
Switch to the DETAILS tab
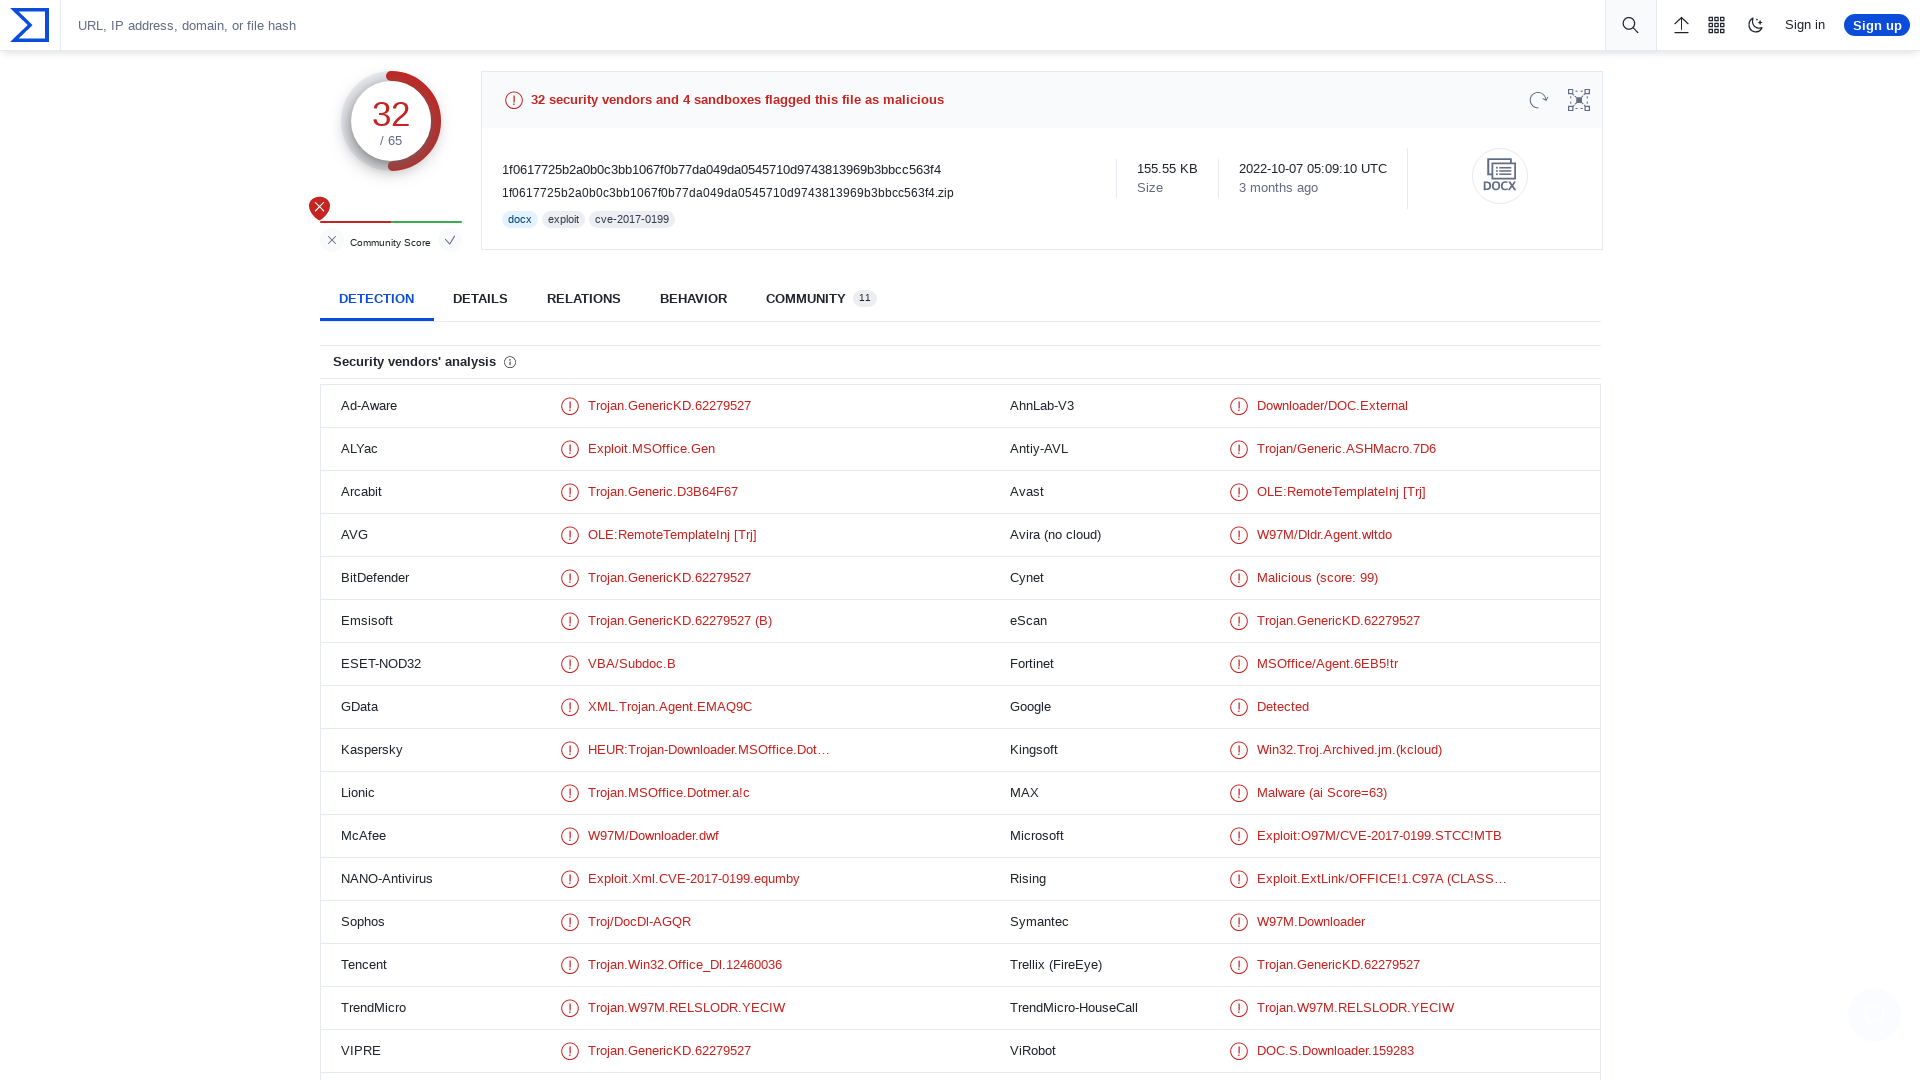click(480, 298)
